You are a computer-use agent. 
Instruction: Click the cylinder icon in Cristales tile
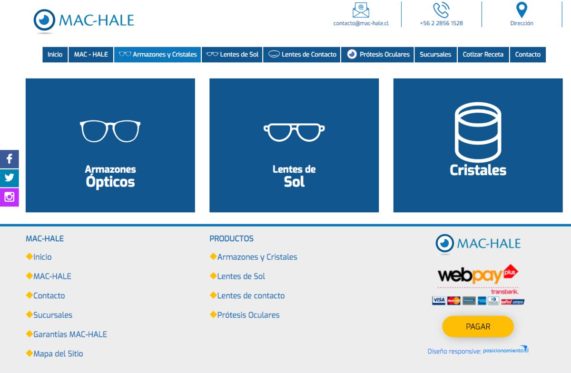pyautogui.click(x=478, y=132)
